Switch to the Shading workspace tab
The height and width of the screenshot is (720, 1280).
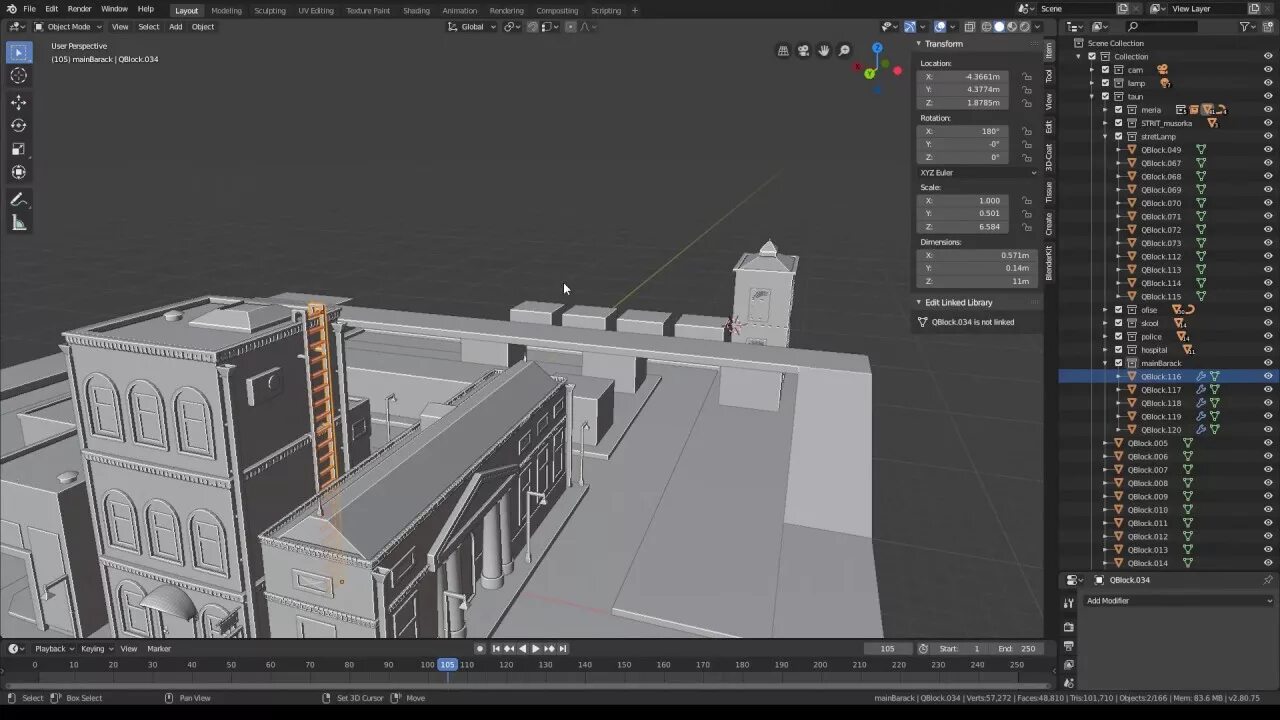coord(416,10)
